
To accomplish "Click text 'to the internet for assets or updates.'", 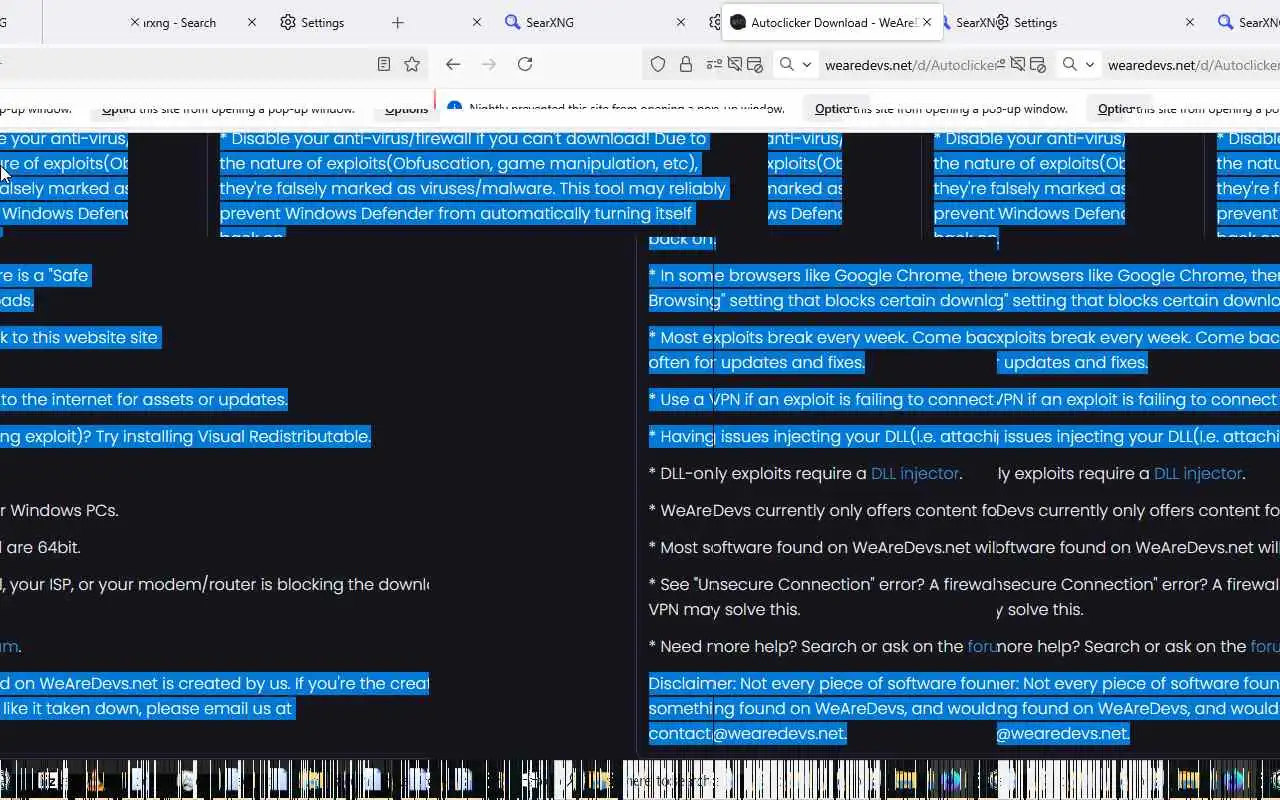I will tap(144, 399).
